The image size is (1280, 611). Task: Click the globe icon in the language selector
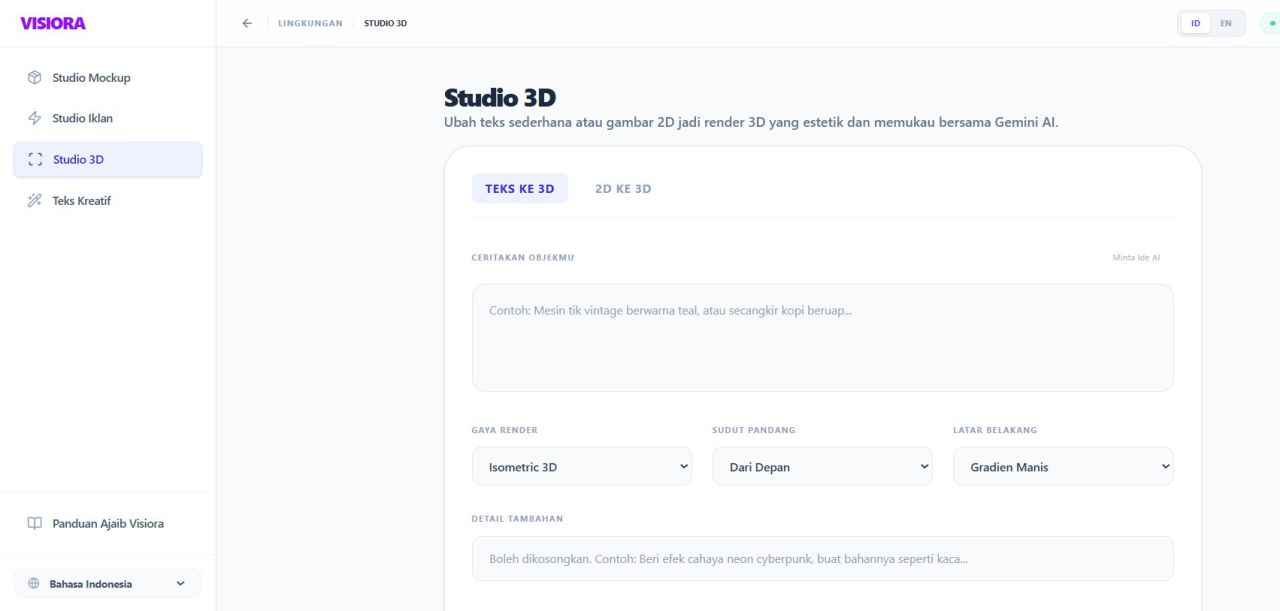point(33,584)
